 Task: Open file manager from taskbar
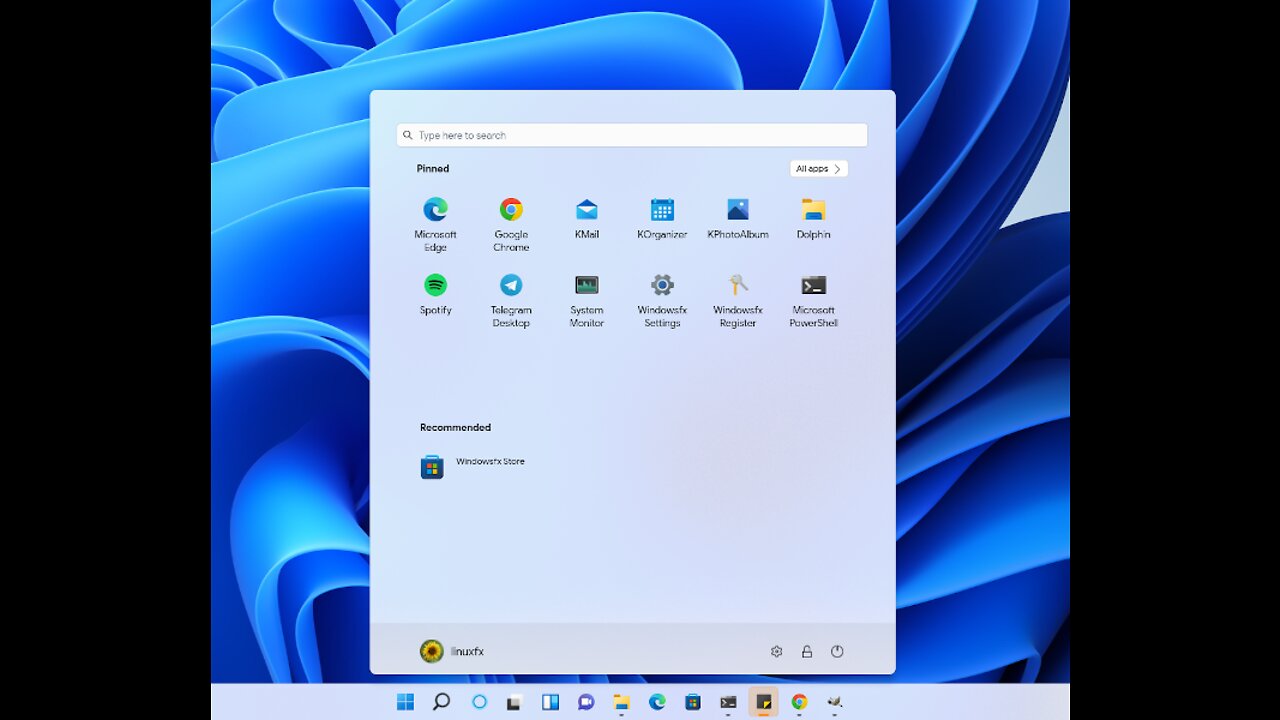coord(621,702)
